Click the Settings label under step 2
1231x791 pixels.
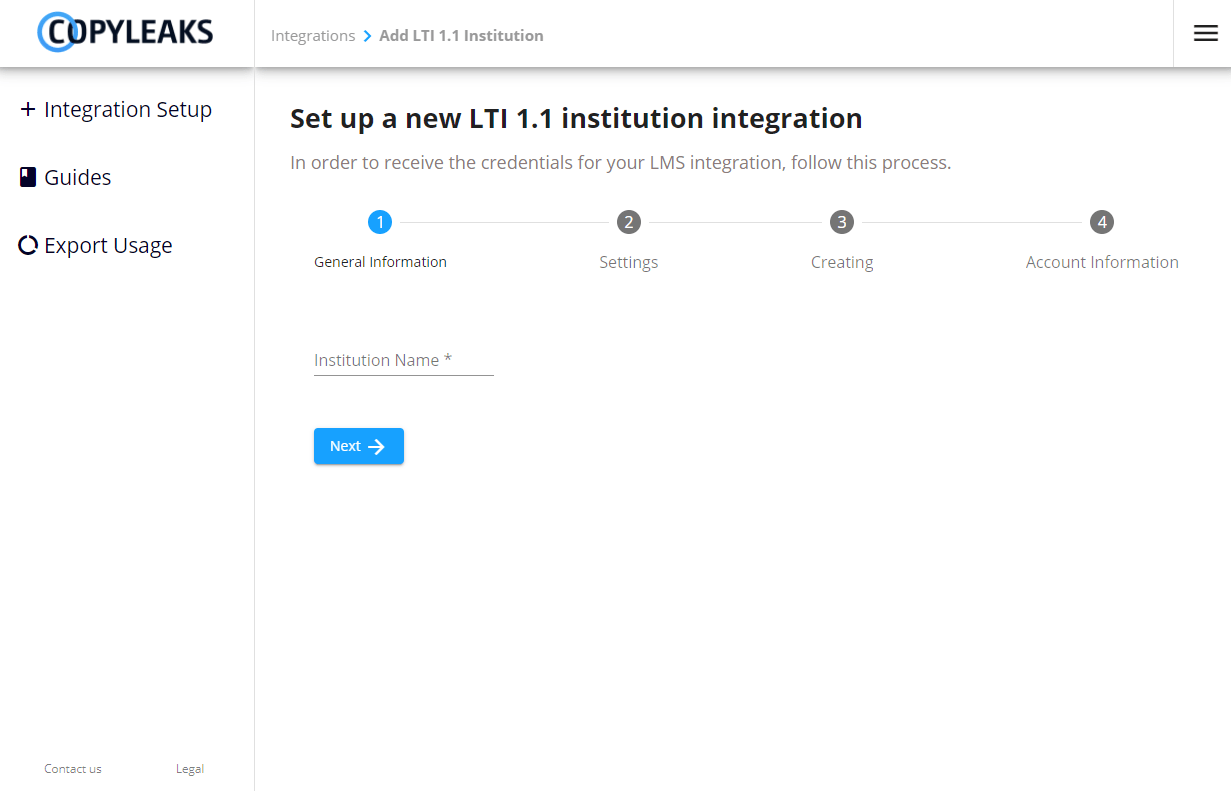[x=628, y=261]
